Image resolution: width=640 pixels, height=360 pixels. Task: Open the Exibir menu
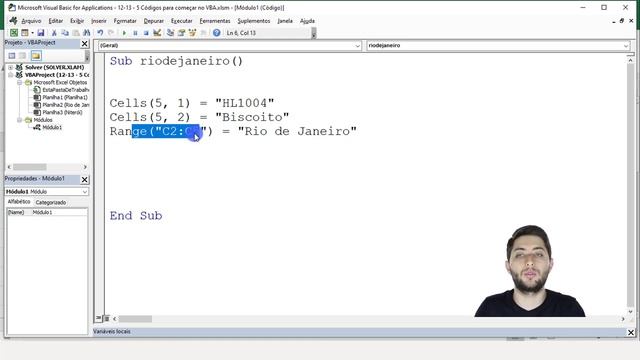77,21
